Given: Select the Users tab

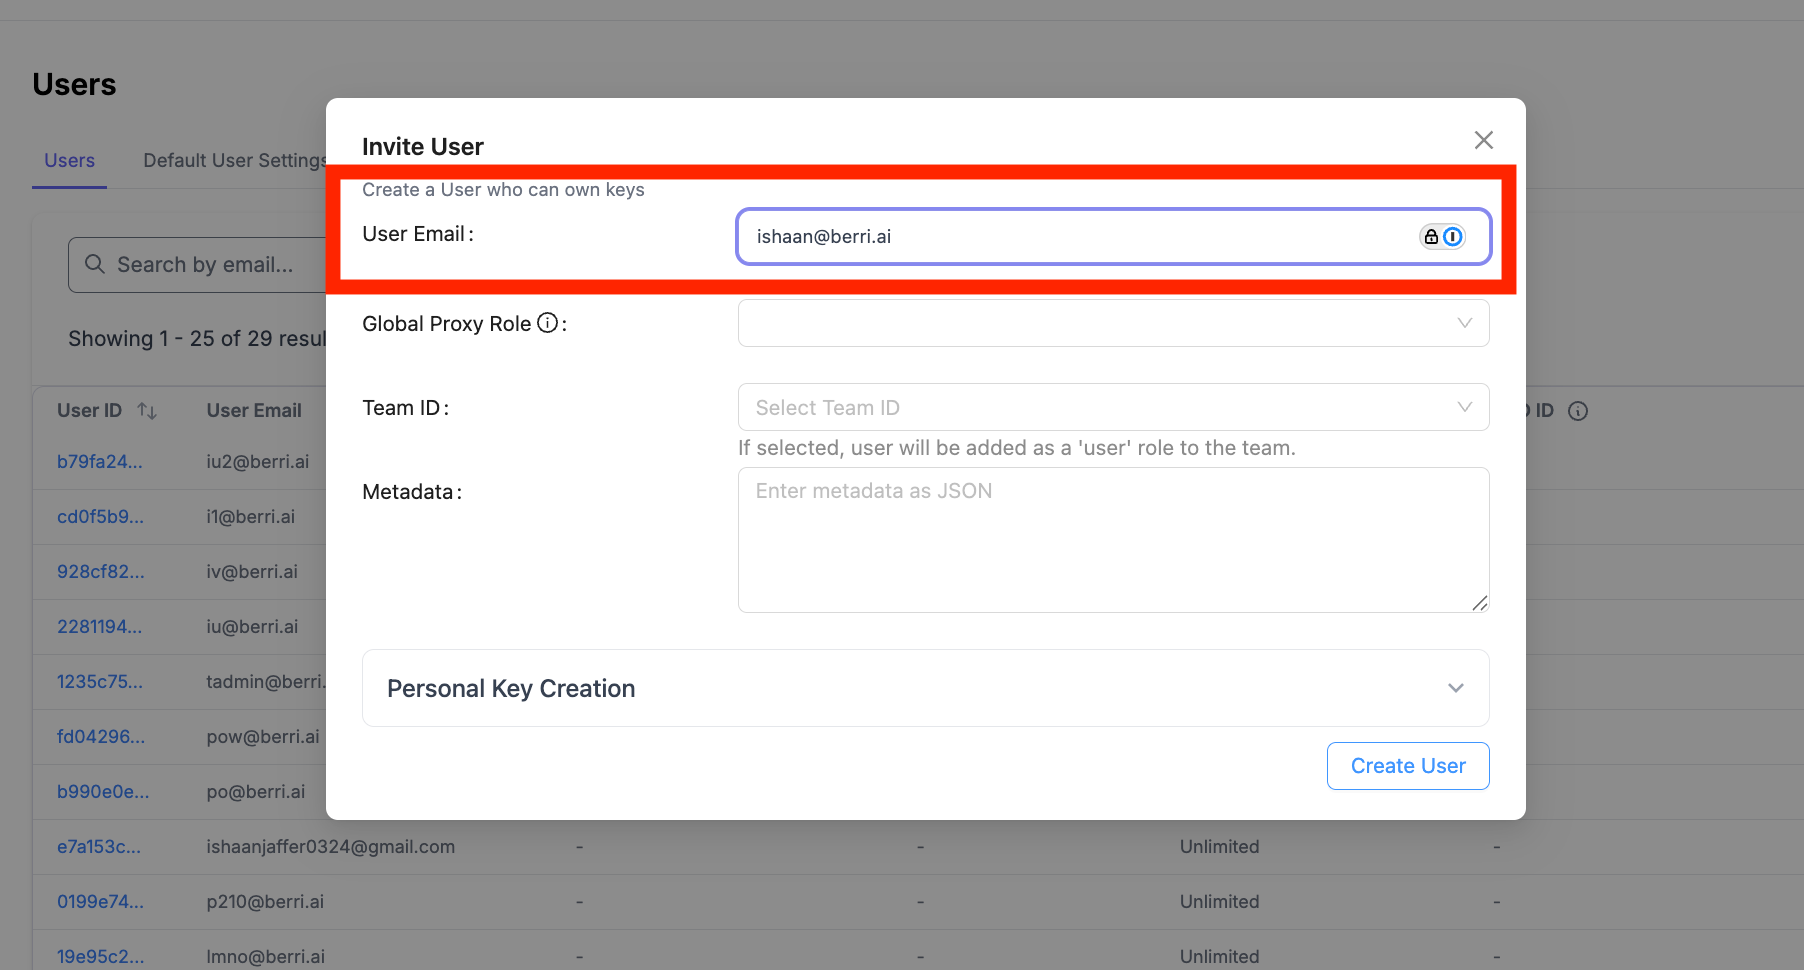Looking at the screenshot, I should (69, 160).
